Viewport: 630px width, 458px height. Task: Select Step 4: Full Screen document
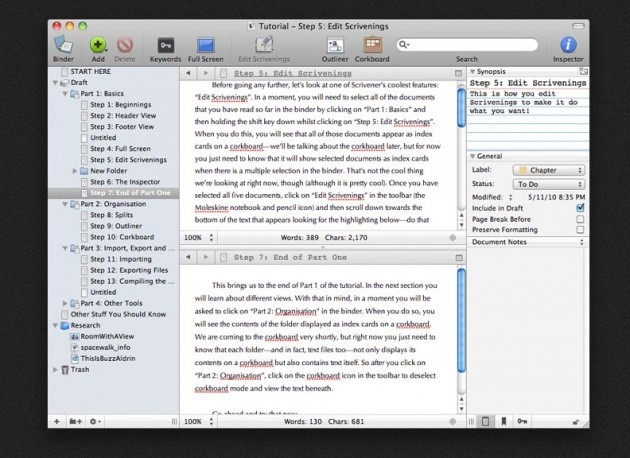click(120, 149)
